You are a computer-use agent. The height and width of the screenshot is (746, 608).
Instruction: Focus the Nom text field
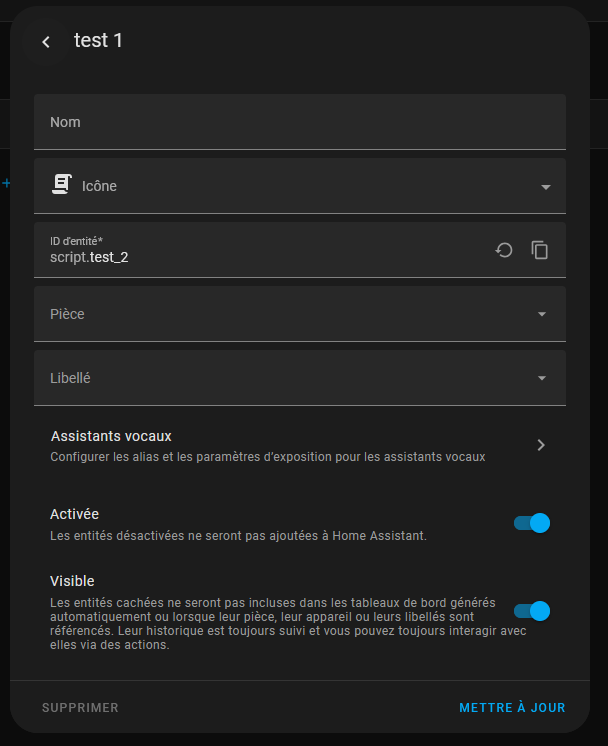pos(300,122)
